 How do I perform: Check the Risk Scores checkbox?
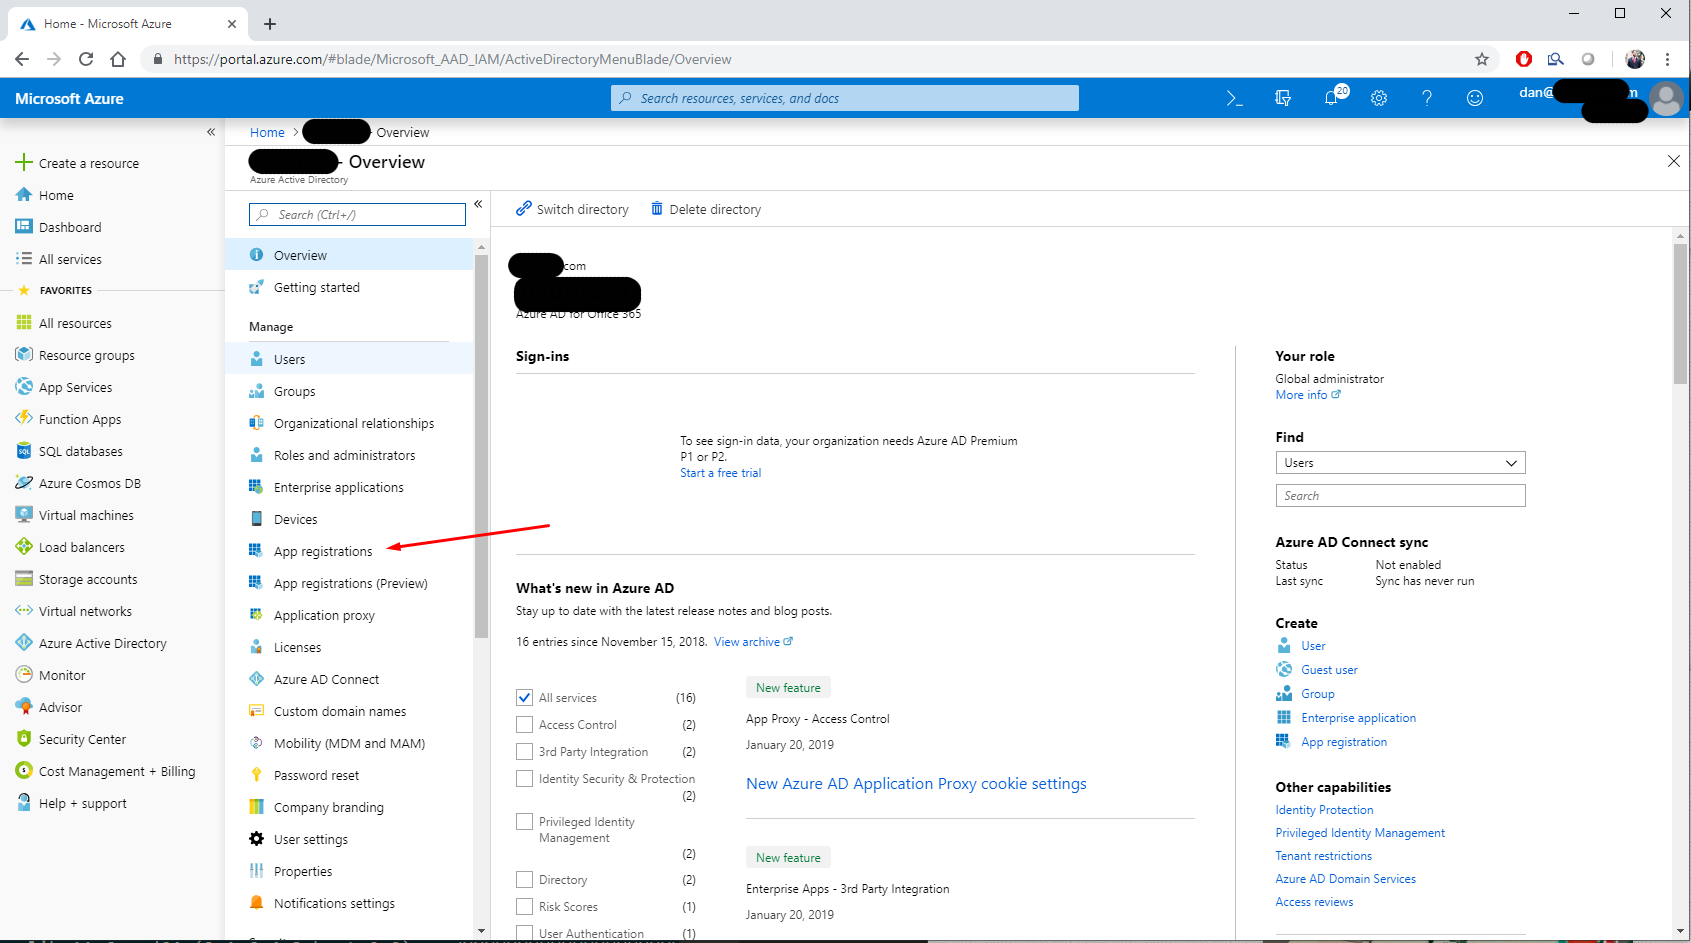click(x=524, y=906)
